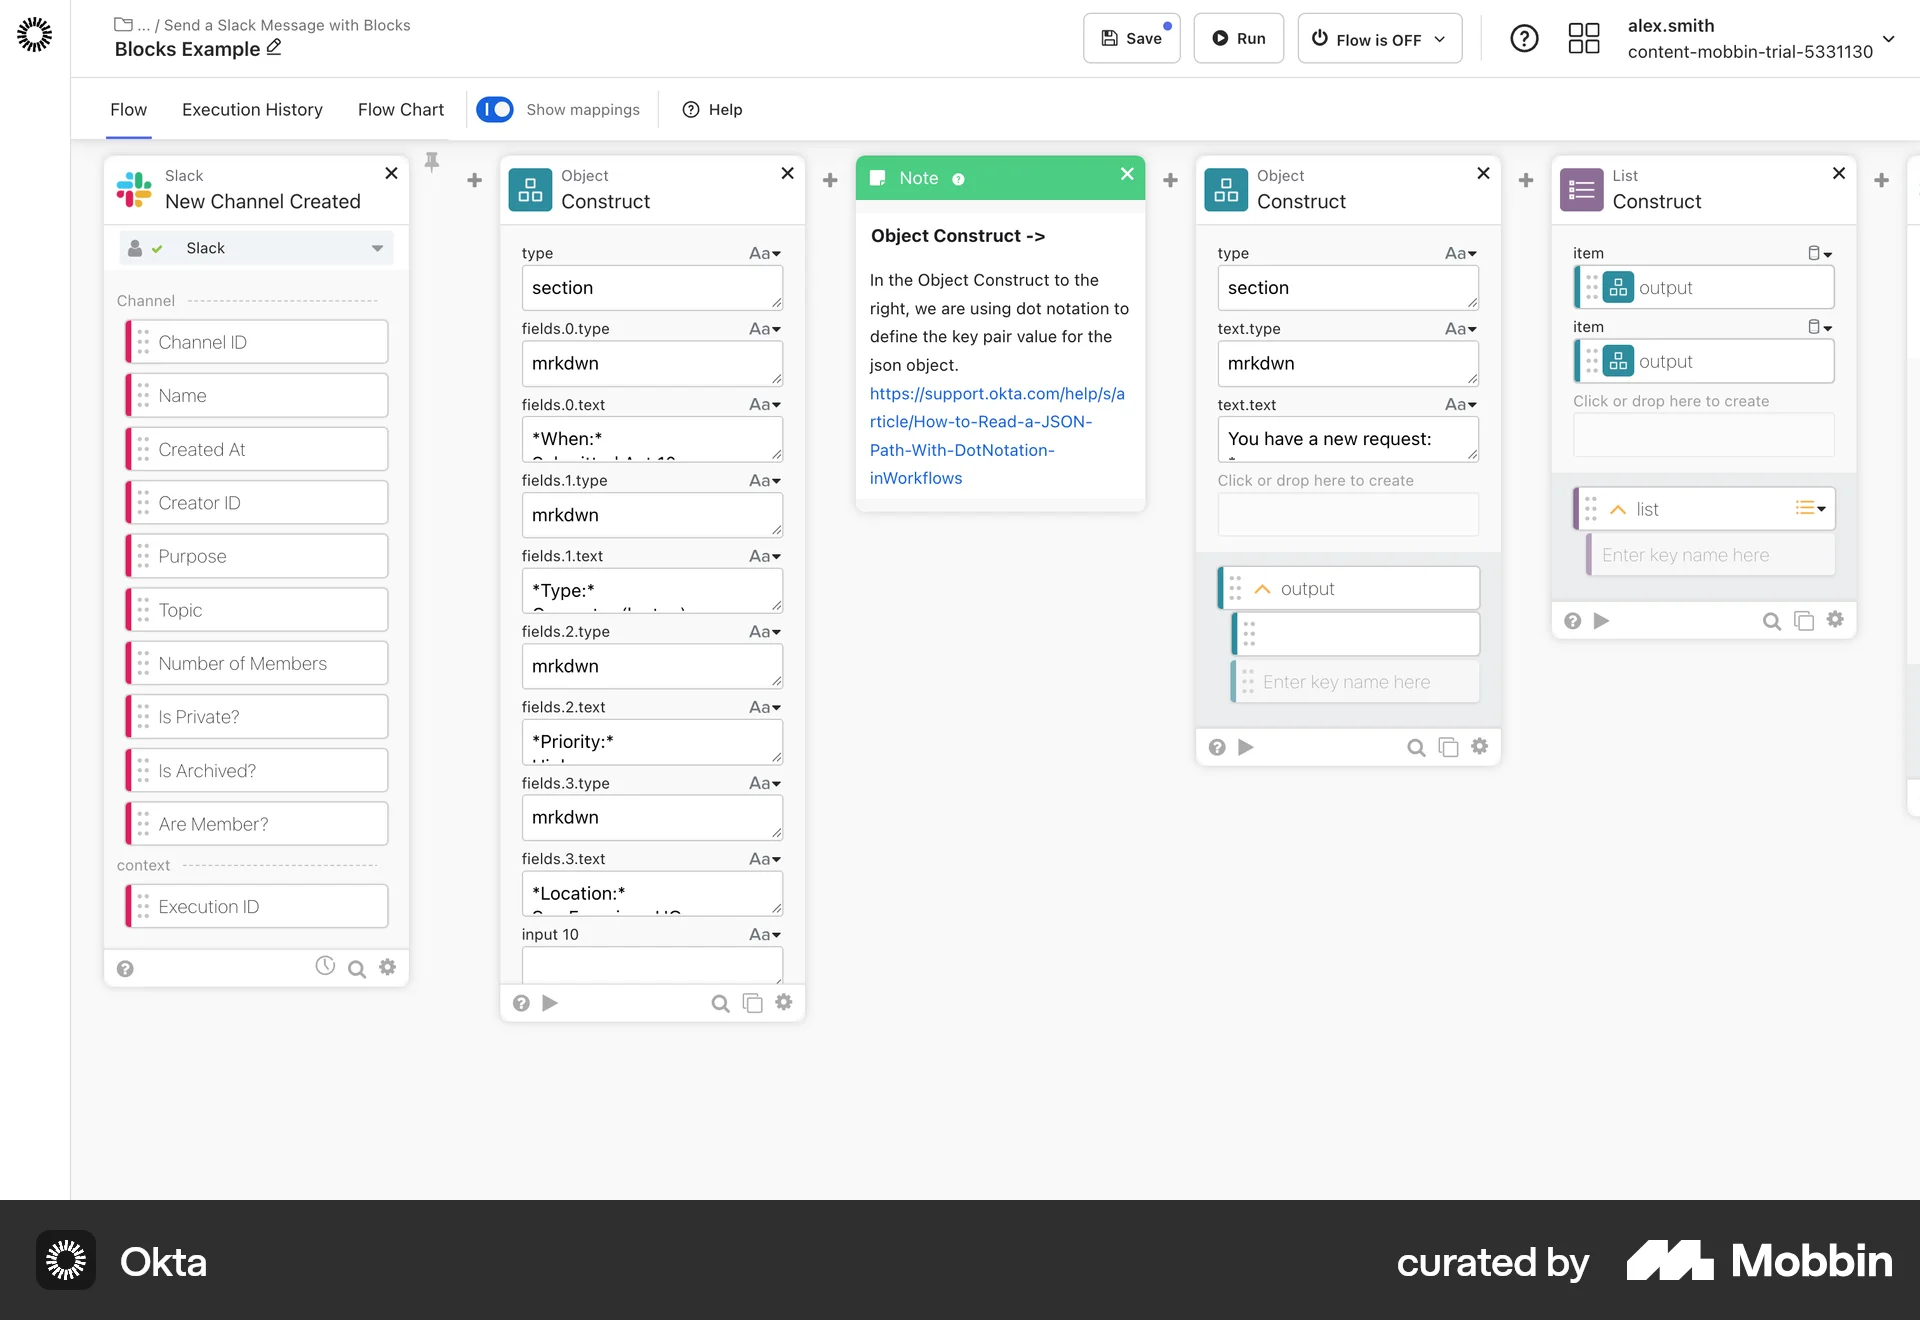
Task: Open the Slack connection dropdown
Action: 377,248
